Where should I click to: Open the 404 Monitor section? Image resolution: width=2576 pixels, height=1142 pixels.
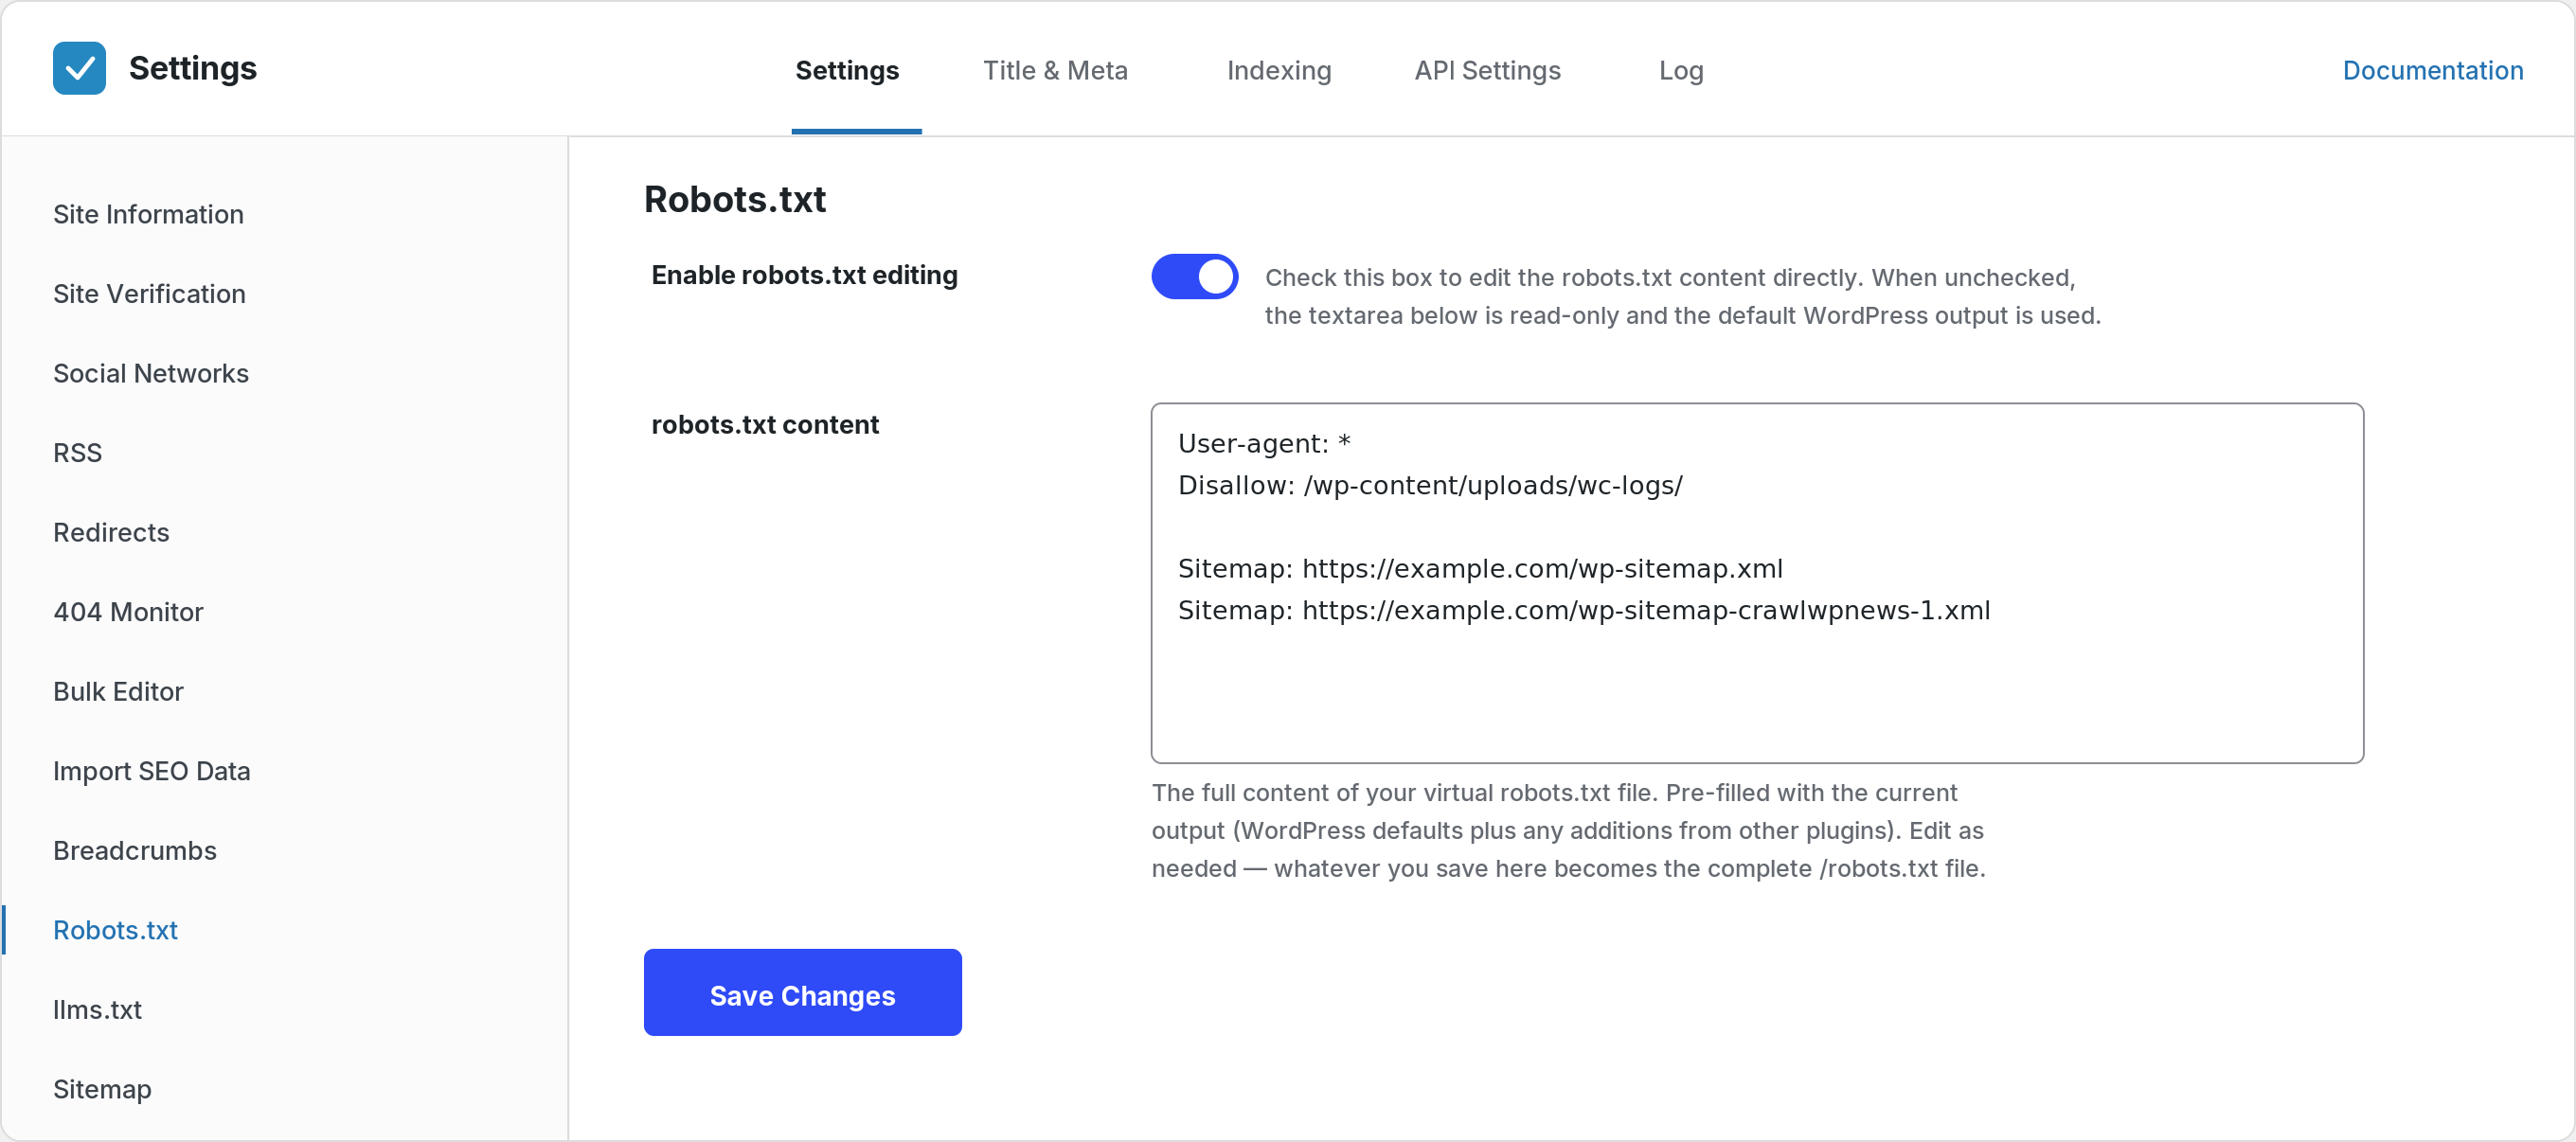[x=128, y=612]
